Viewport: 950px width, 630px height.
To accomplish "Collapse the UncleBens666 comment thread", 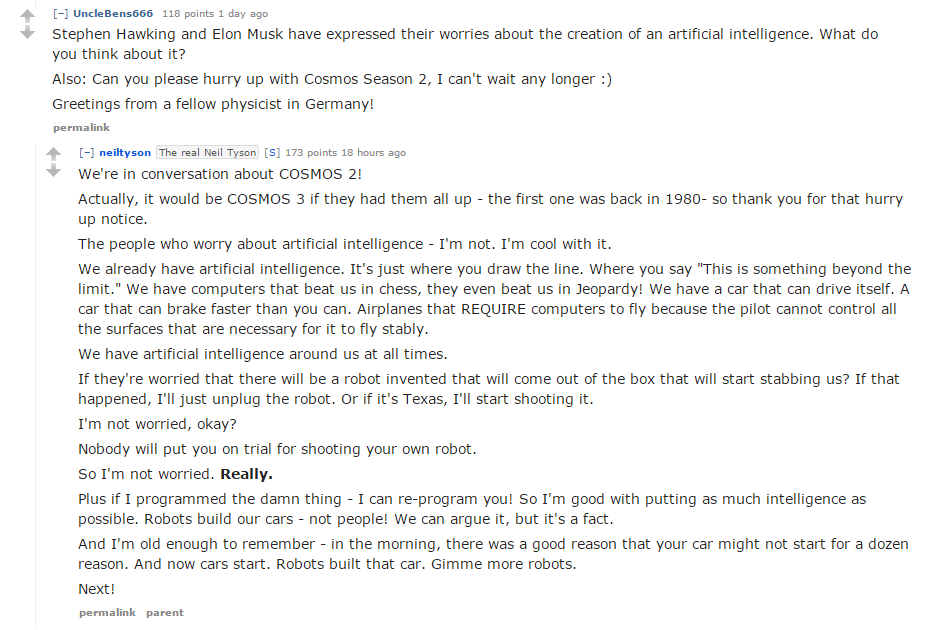I will pyautogui.click(x=61, y=14).
